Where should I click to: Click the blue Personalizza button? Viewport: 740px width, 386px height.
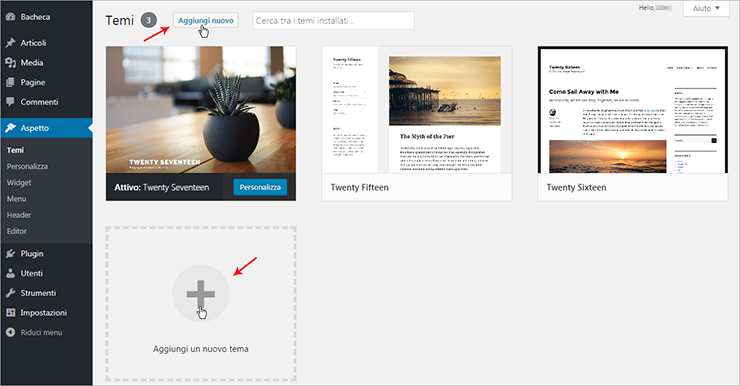(260, 187)
